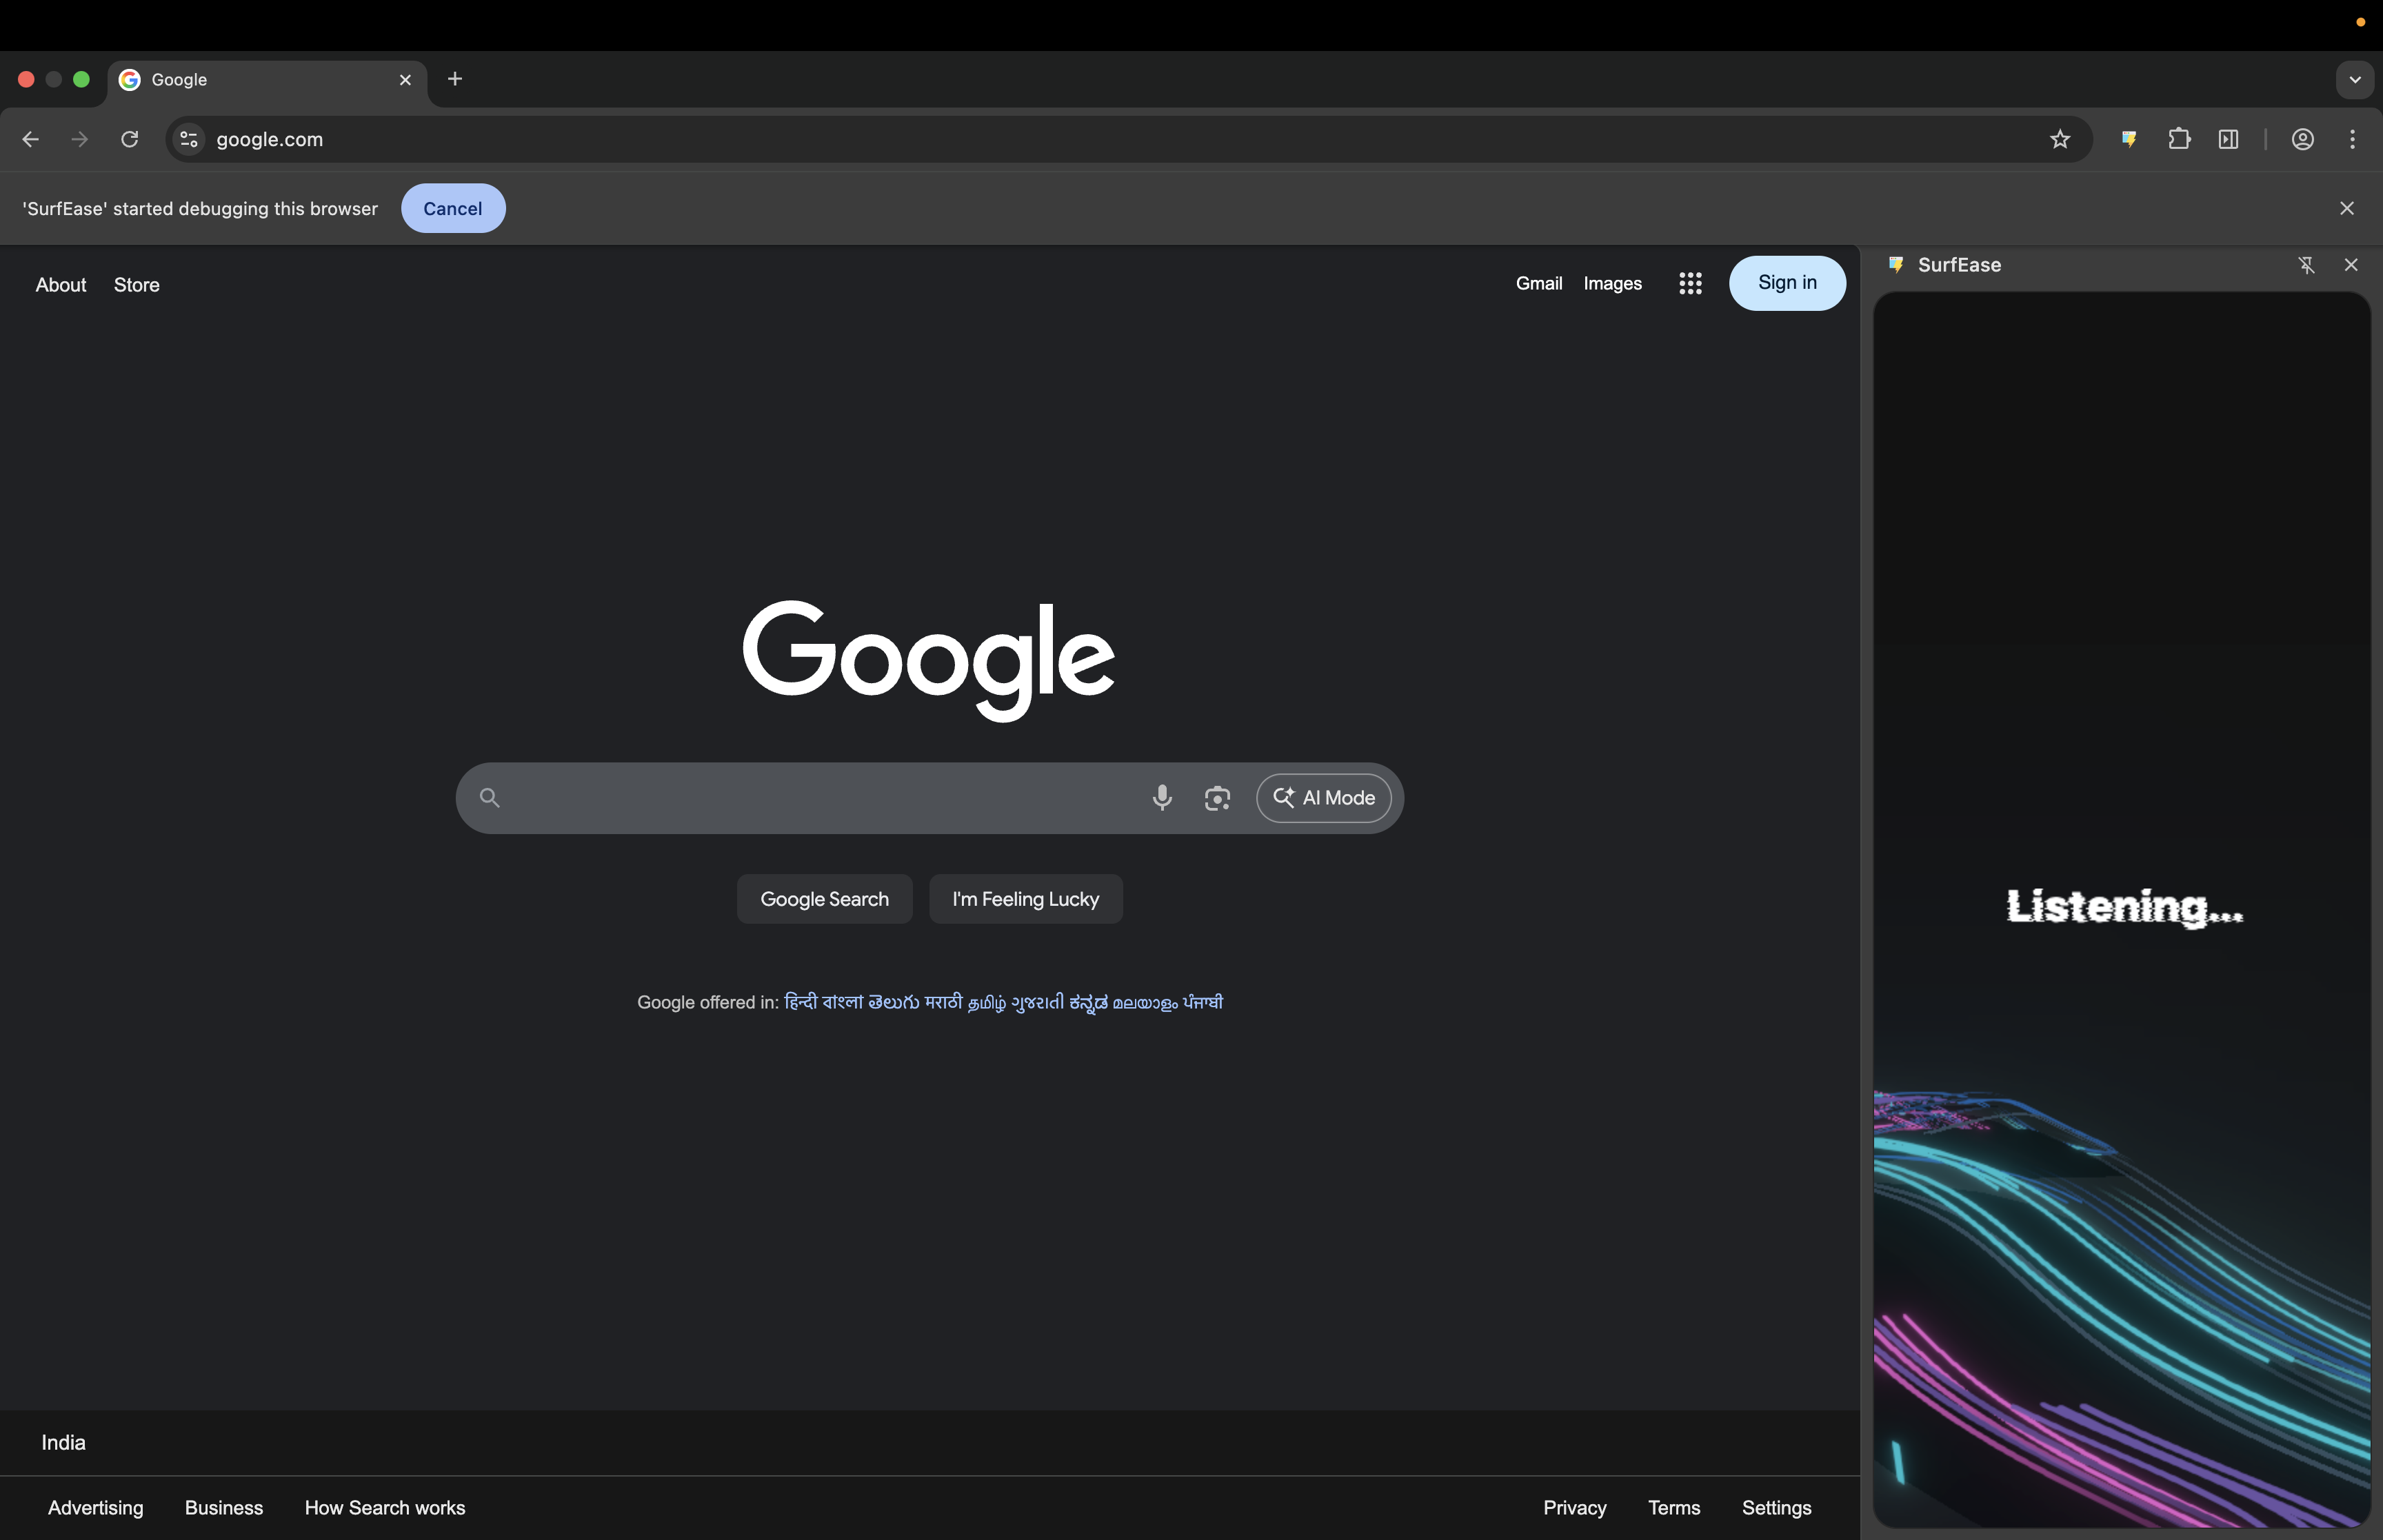Cancel SurfEase debugging session
This screenshot has width=2383, height=1540.
tap(452, 208)
